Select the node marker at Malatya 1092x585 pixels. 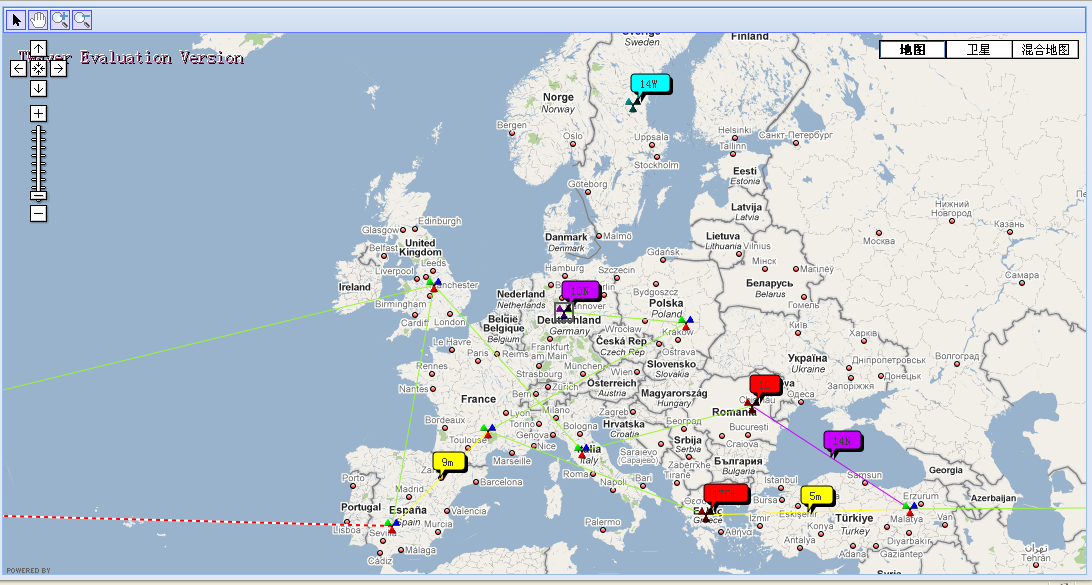(910, 508)
